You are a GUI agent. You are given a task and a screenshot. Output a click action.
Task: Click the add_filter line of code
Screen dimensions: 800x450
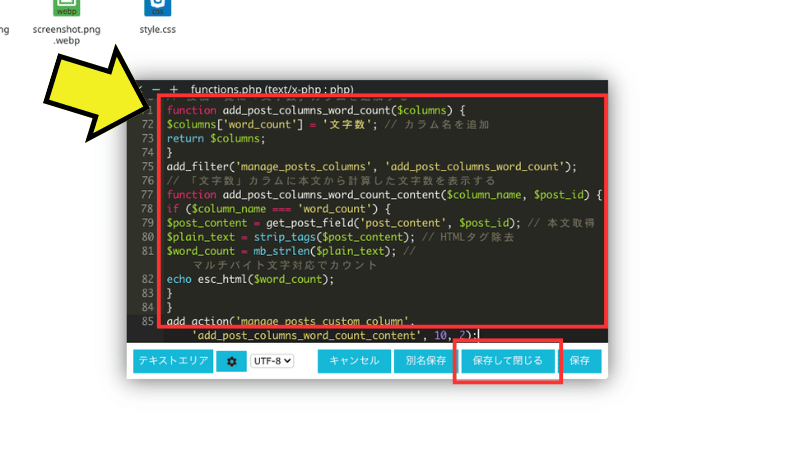click(x=372, y=166)
